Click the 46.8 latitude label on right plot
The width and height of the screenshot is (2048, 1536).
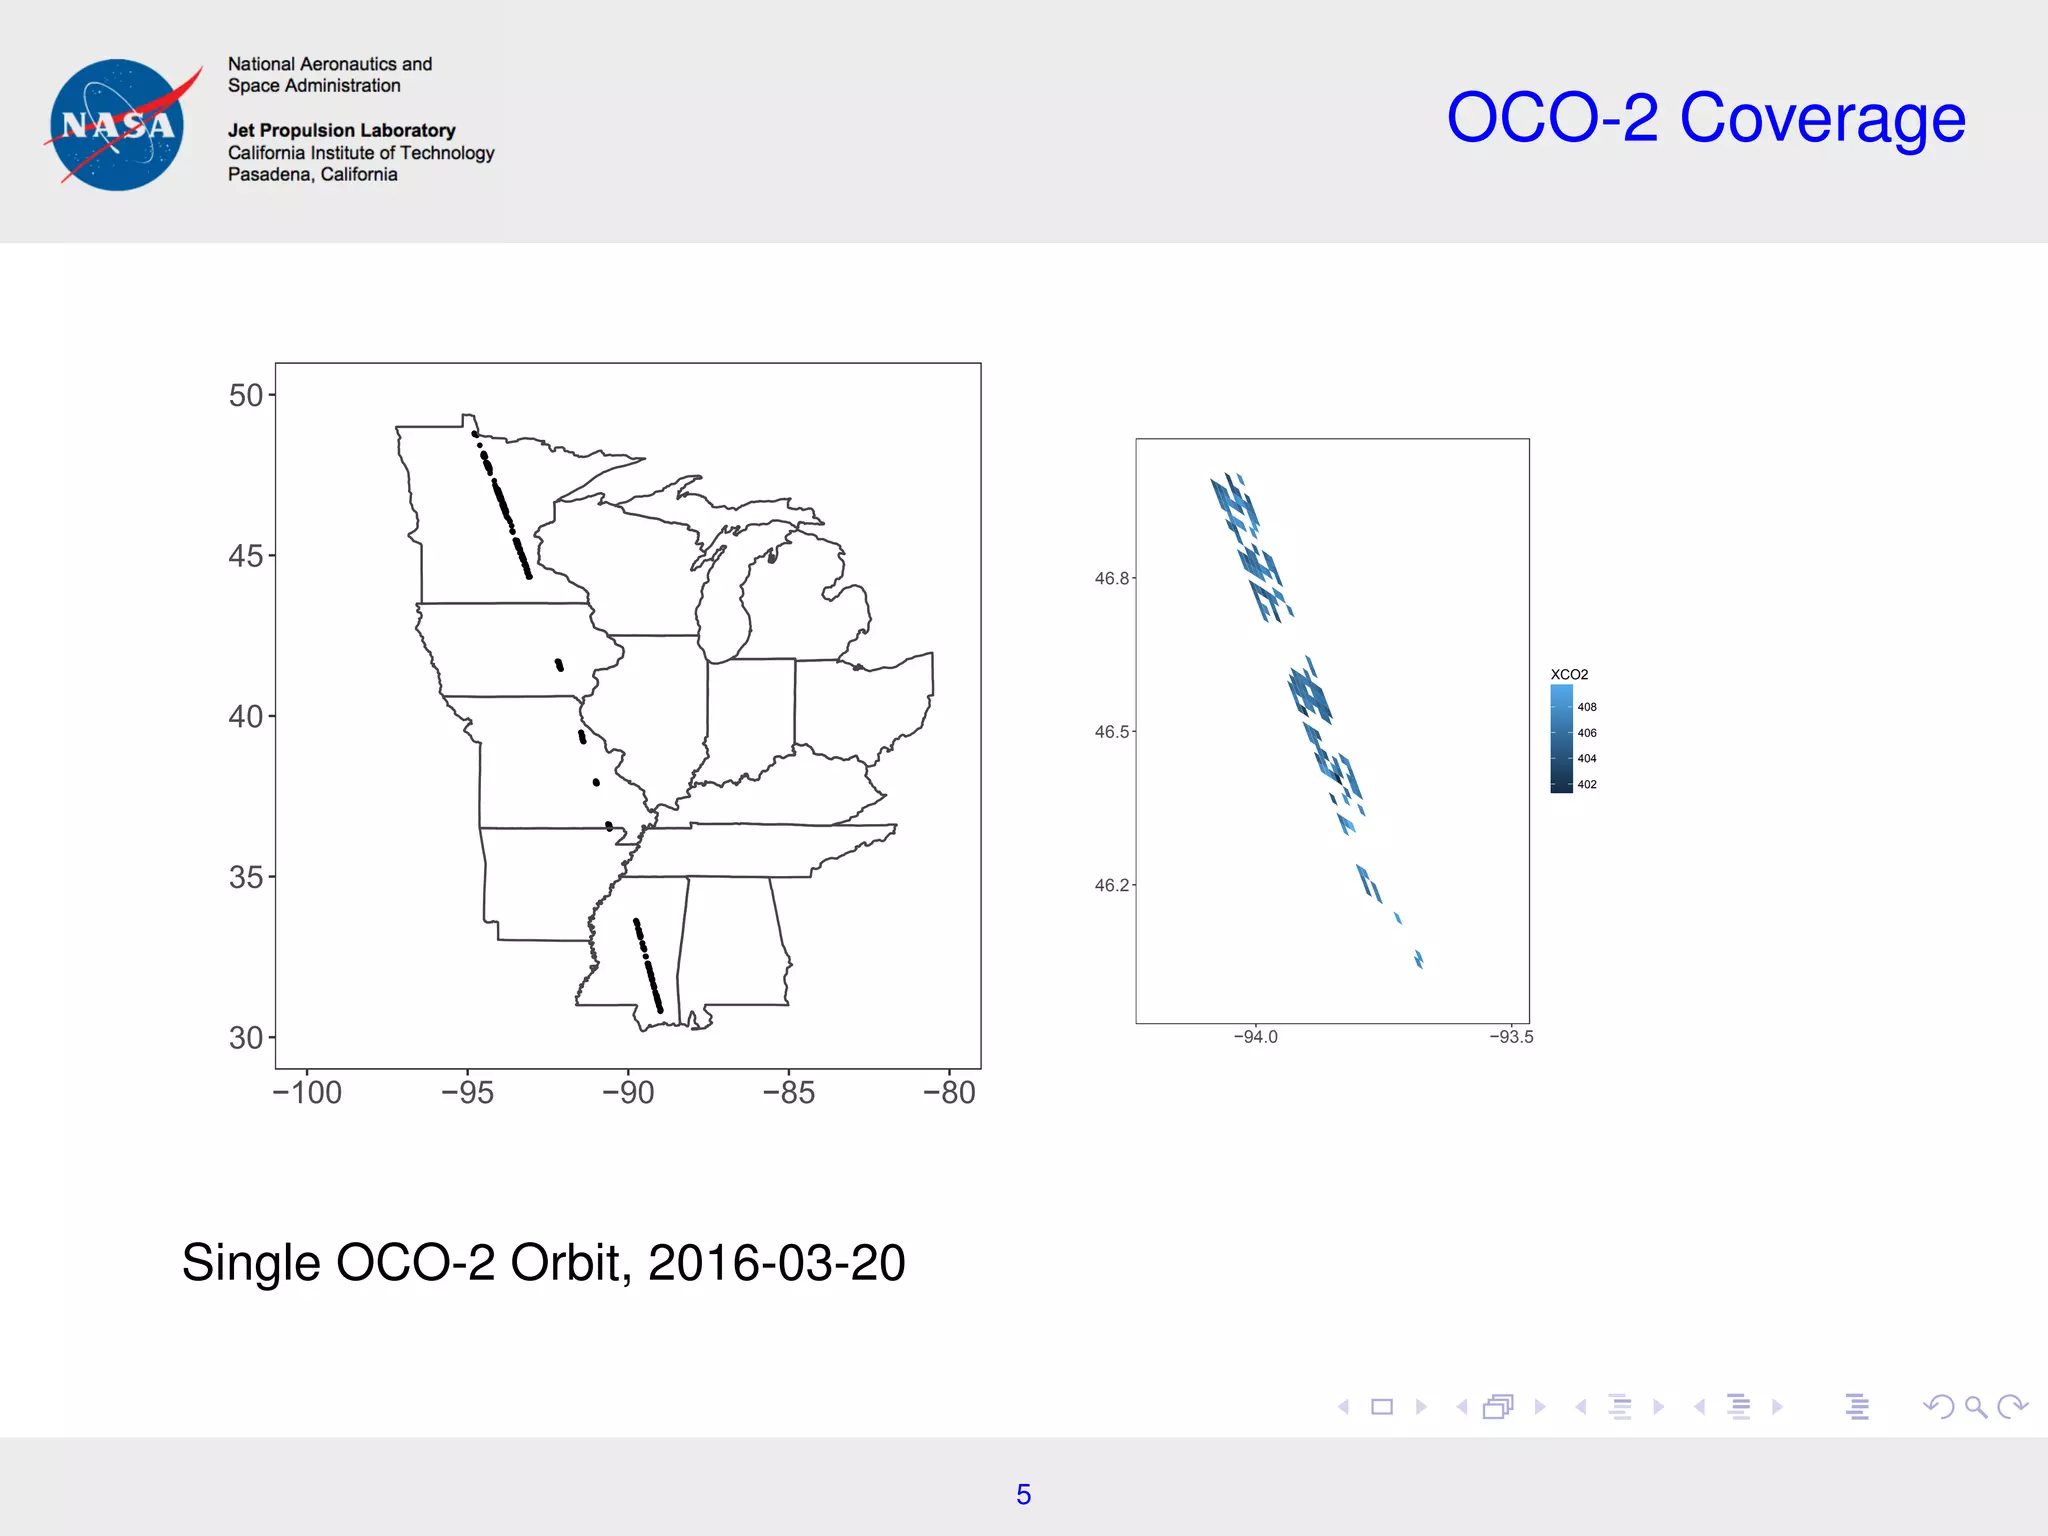click(x=1111, y=578)
